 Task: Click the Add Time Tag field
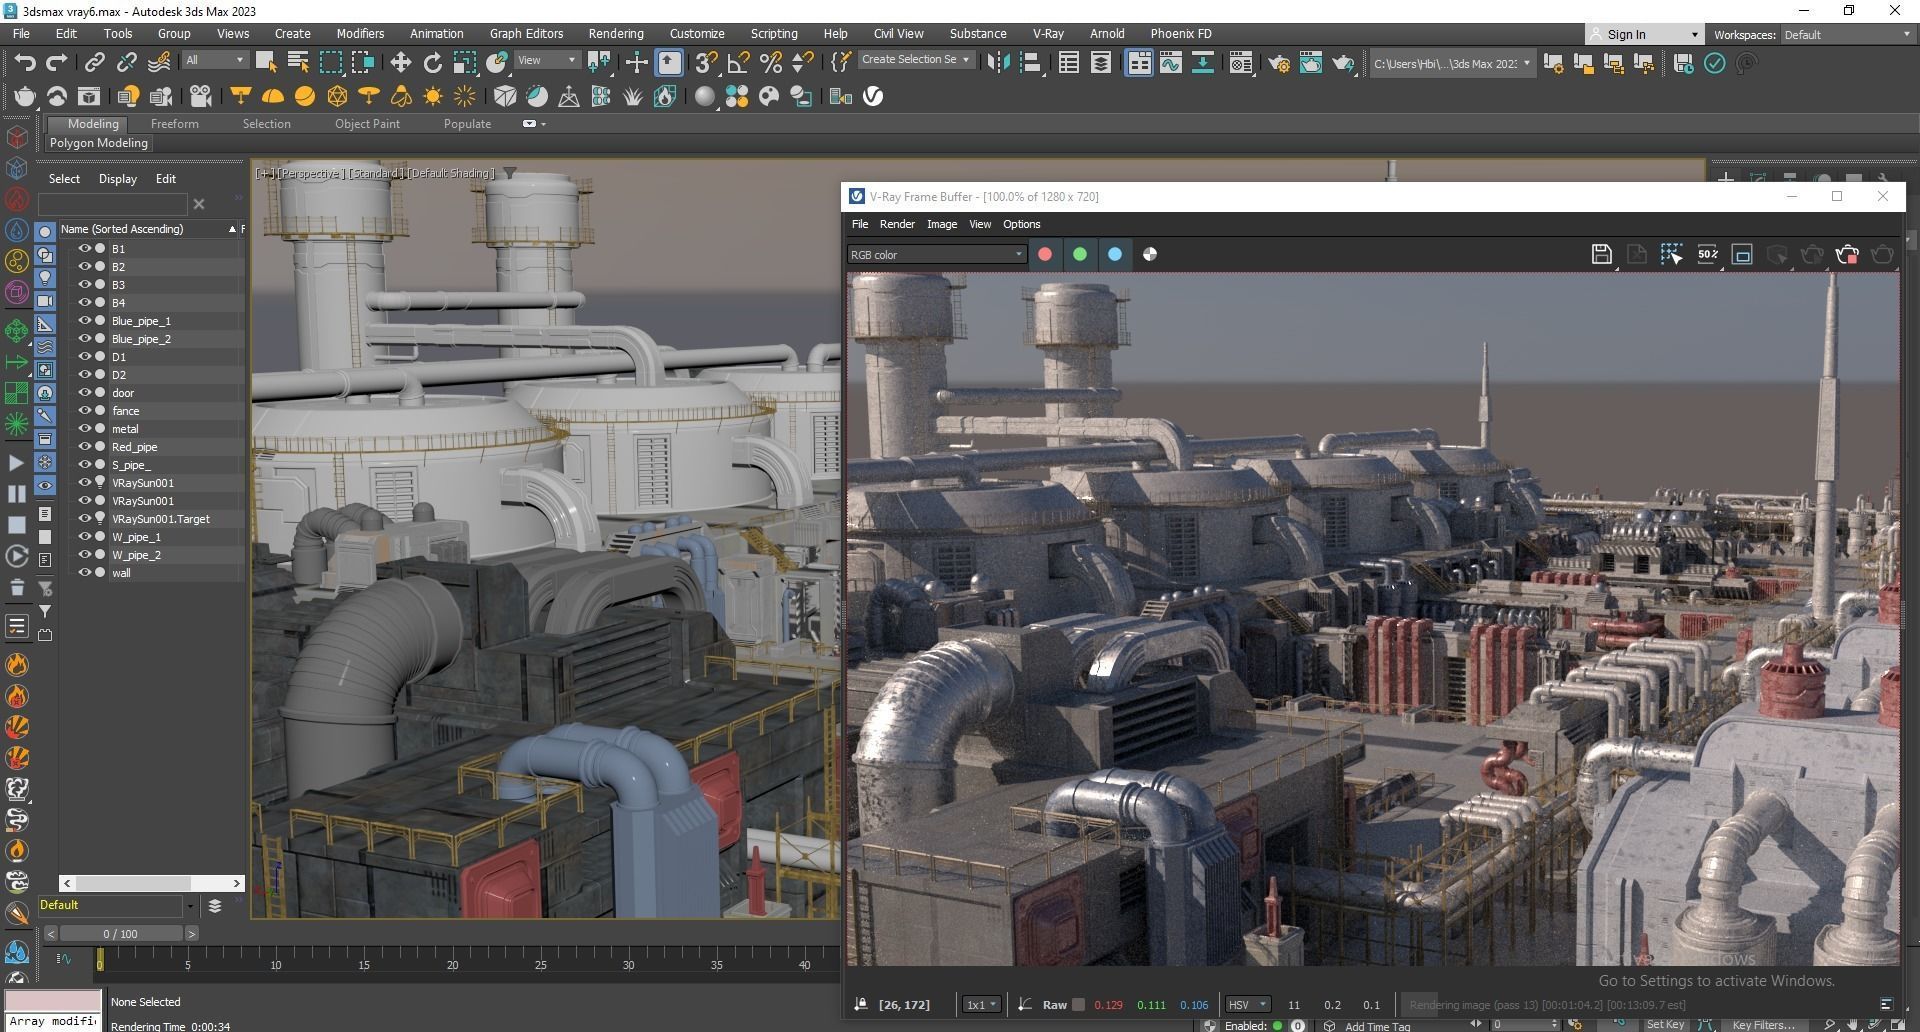1378,1026
